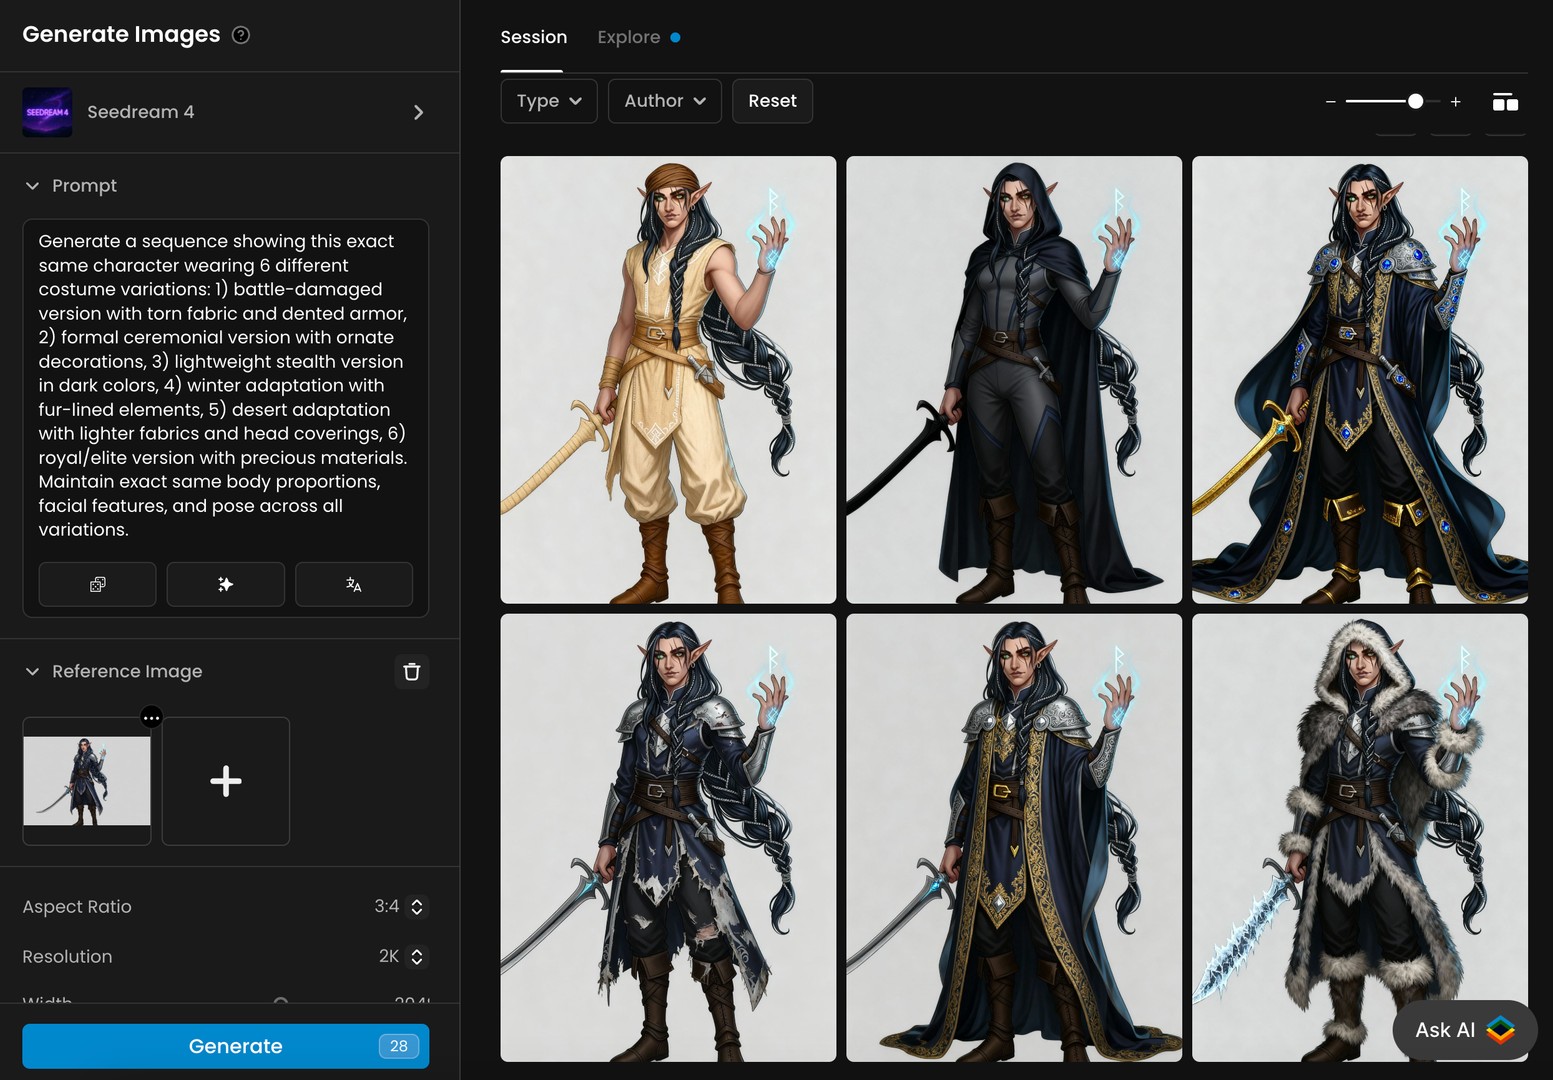Translate the prompt via the 文A icon
The image size is (1553, 1080).
coord(354,584)
